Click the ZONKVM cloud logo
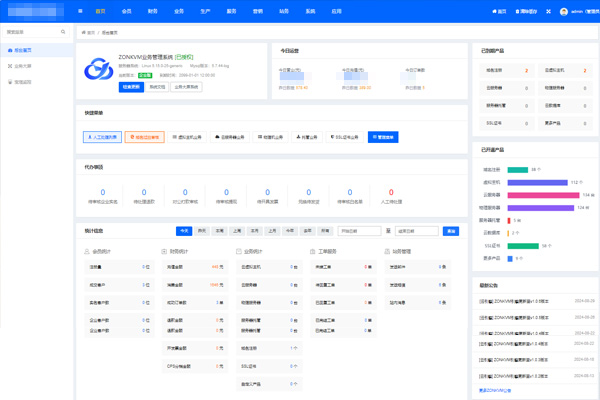Viewport: 600px width, 400px height. pos(96,71)
